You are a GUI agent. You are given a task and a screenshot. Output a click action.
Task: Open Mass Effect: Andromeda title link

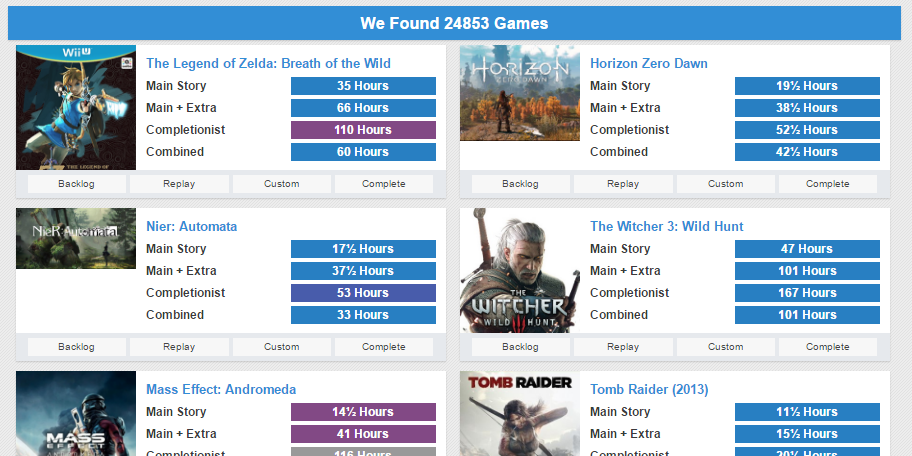pos(221,389)
